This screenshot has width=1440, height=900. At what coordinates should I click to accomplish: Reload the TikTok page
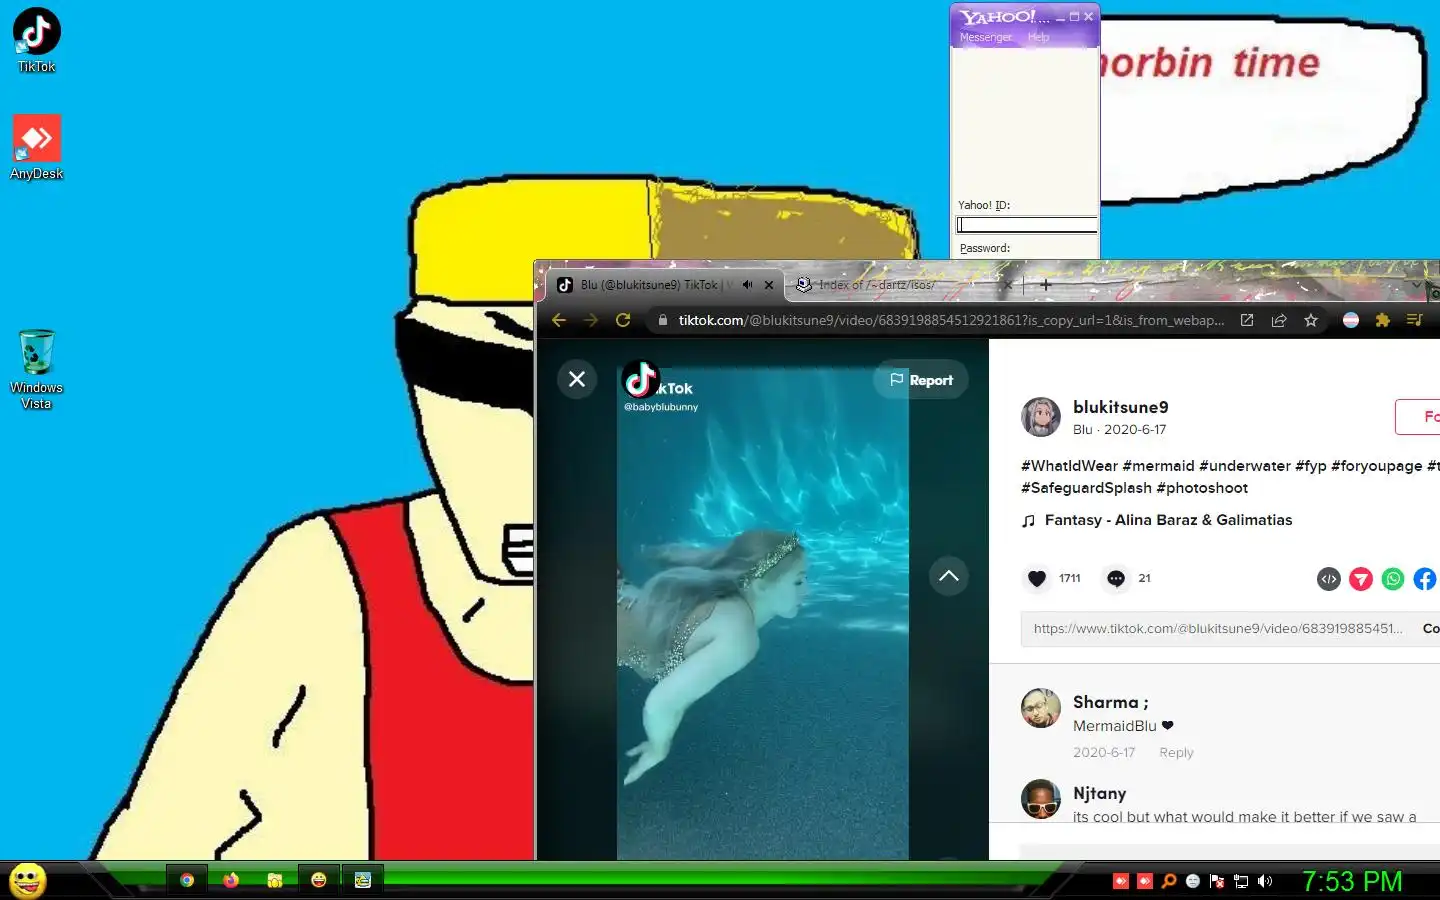tap(623, 320)
